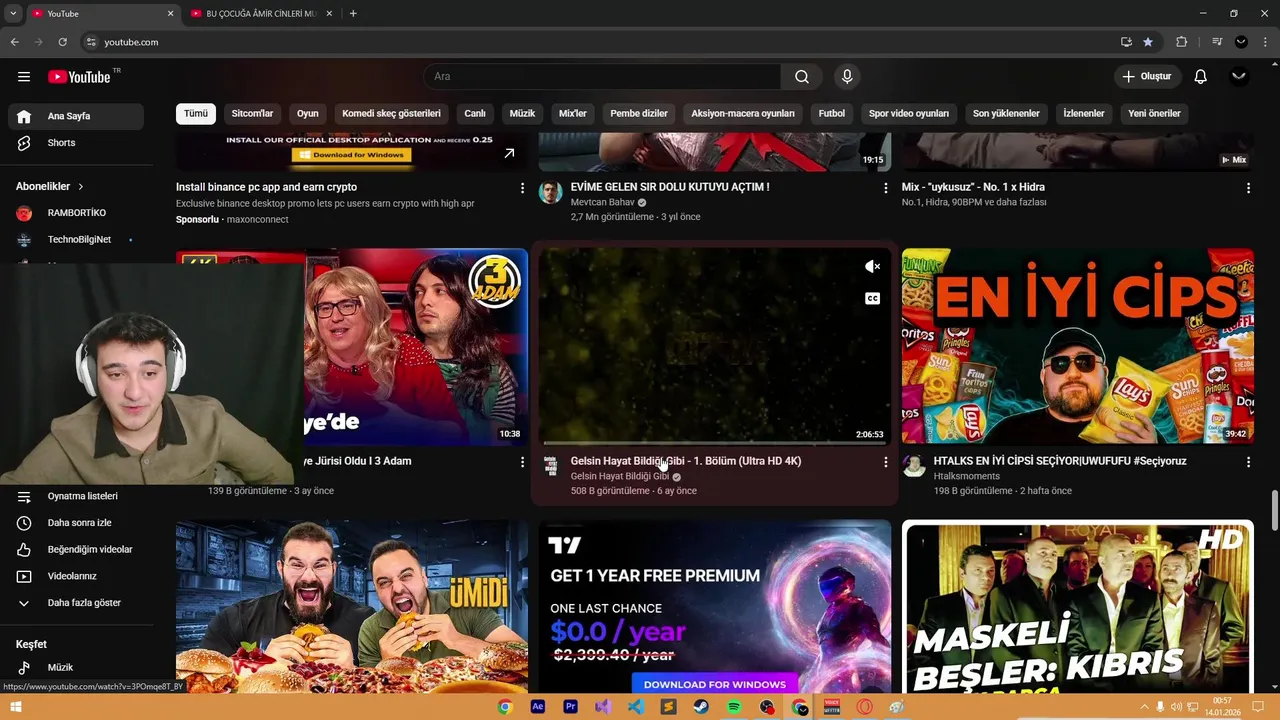The height and width of the screenshot is (720, 1280).
Task: Select the Mix'ler filter chip
Action: (573, 114)
